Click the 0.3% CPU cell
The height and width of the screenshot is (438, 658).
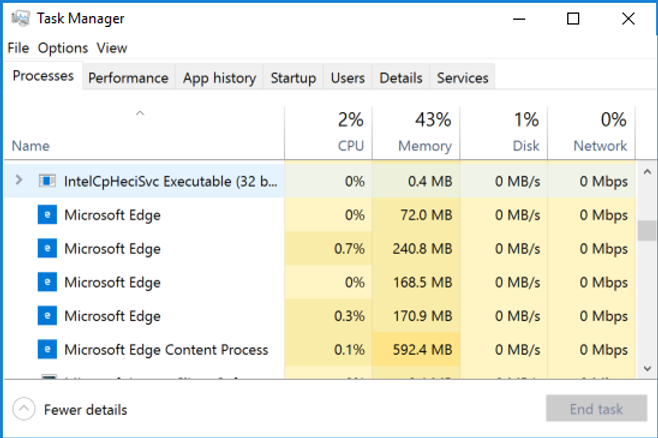[x=328, y=315]
